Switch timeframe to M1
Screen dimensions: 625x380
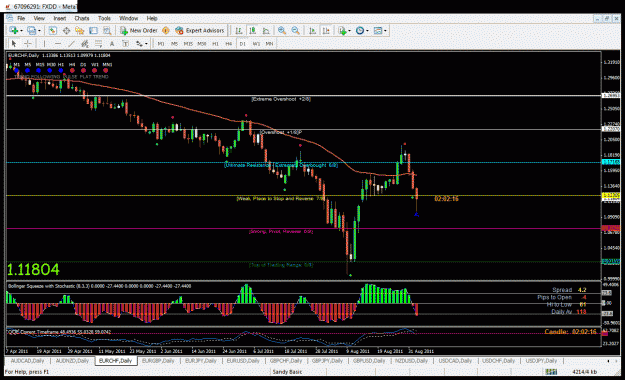point(161,44)
